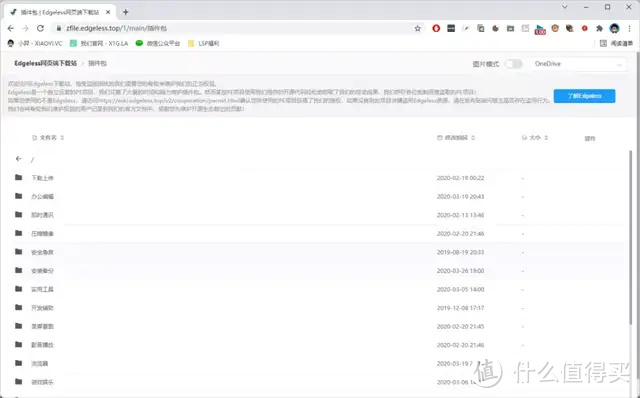
Task: Click the folder icon of the 办公编辑 row
Action: 18,196
